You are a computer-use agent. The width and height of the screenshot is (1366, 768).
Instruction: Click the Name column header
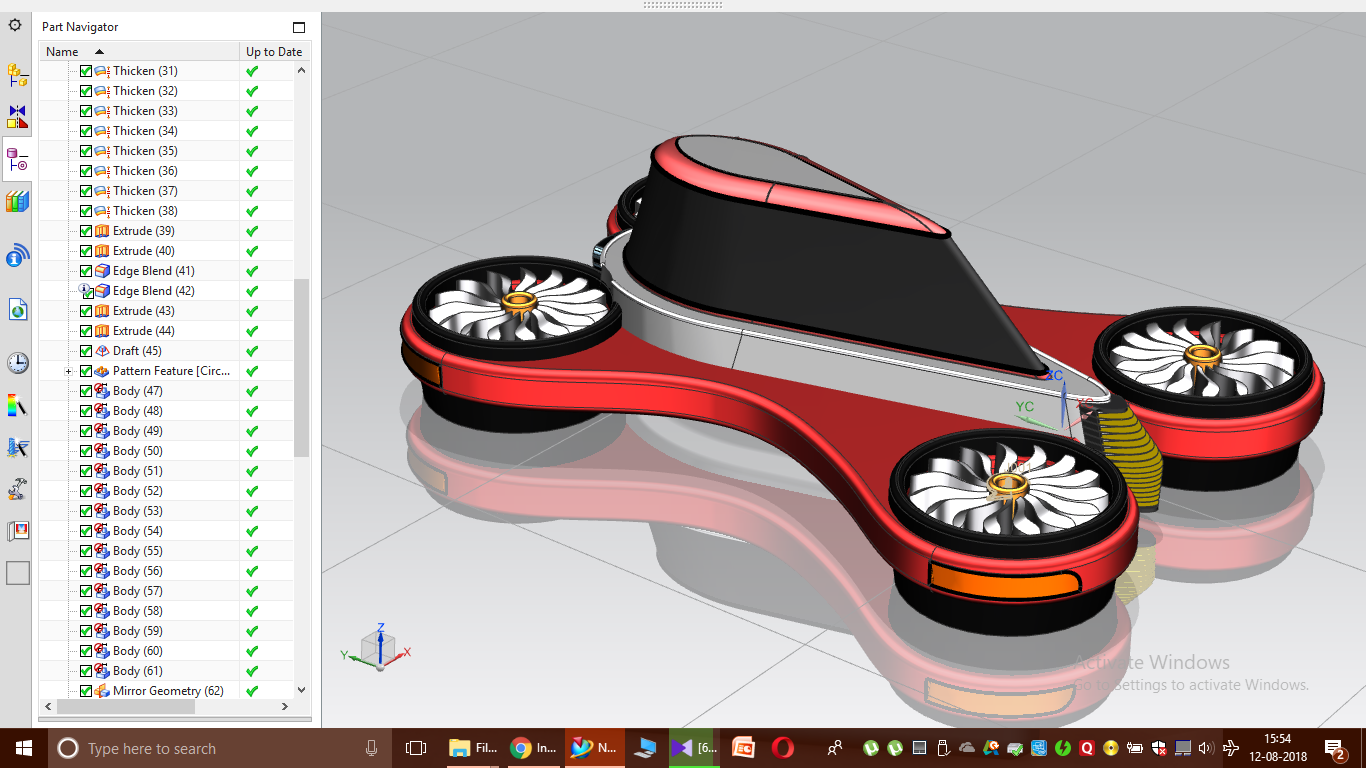(140, 51)
